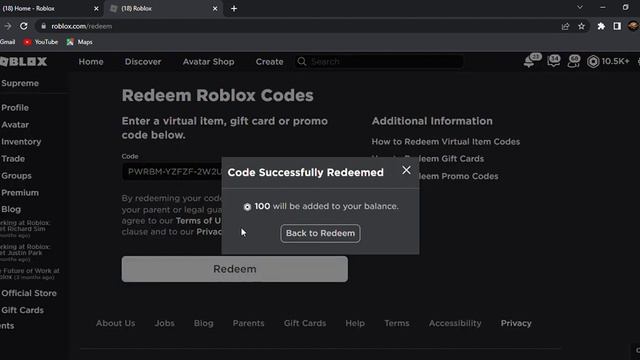Open Jobs footer link

[x=164, y=323]
